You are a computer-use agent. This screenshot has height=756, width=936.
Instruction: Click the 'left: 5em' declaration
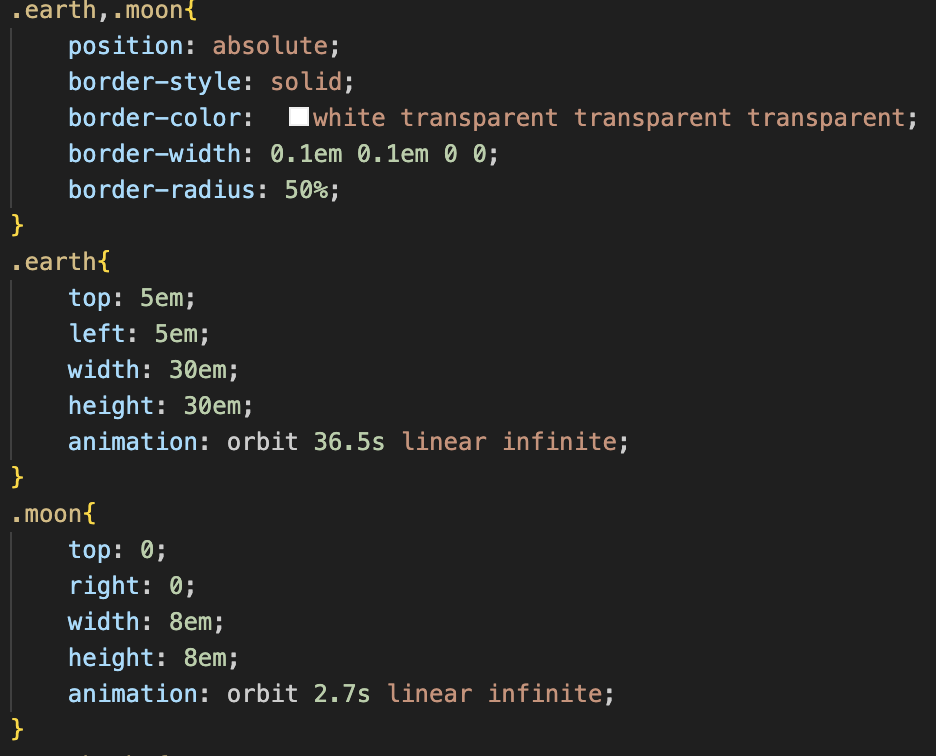click(x=138, y=334)
